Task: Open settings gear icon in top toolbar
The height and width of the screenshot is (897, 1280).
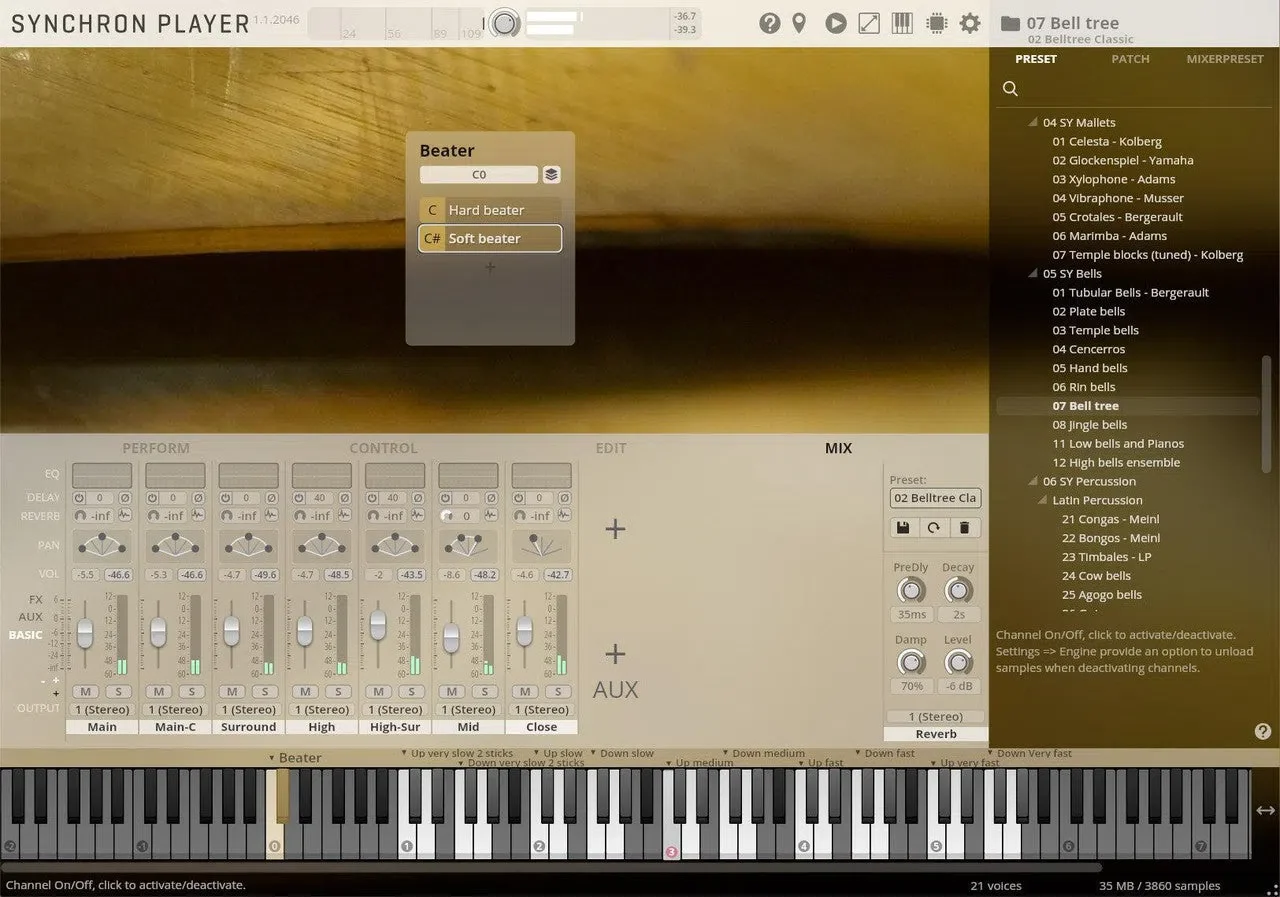Action: pos(970,23)
